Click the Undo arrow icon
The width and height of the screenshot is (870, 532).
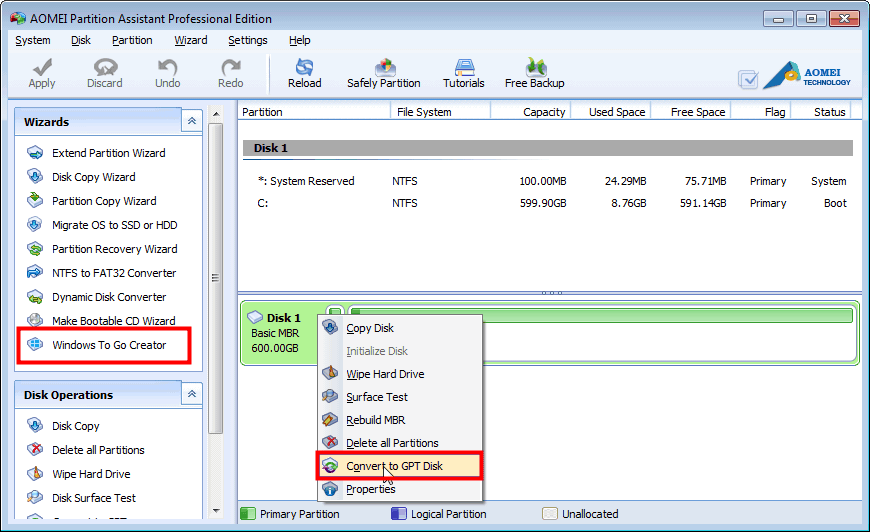point(167,67)
